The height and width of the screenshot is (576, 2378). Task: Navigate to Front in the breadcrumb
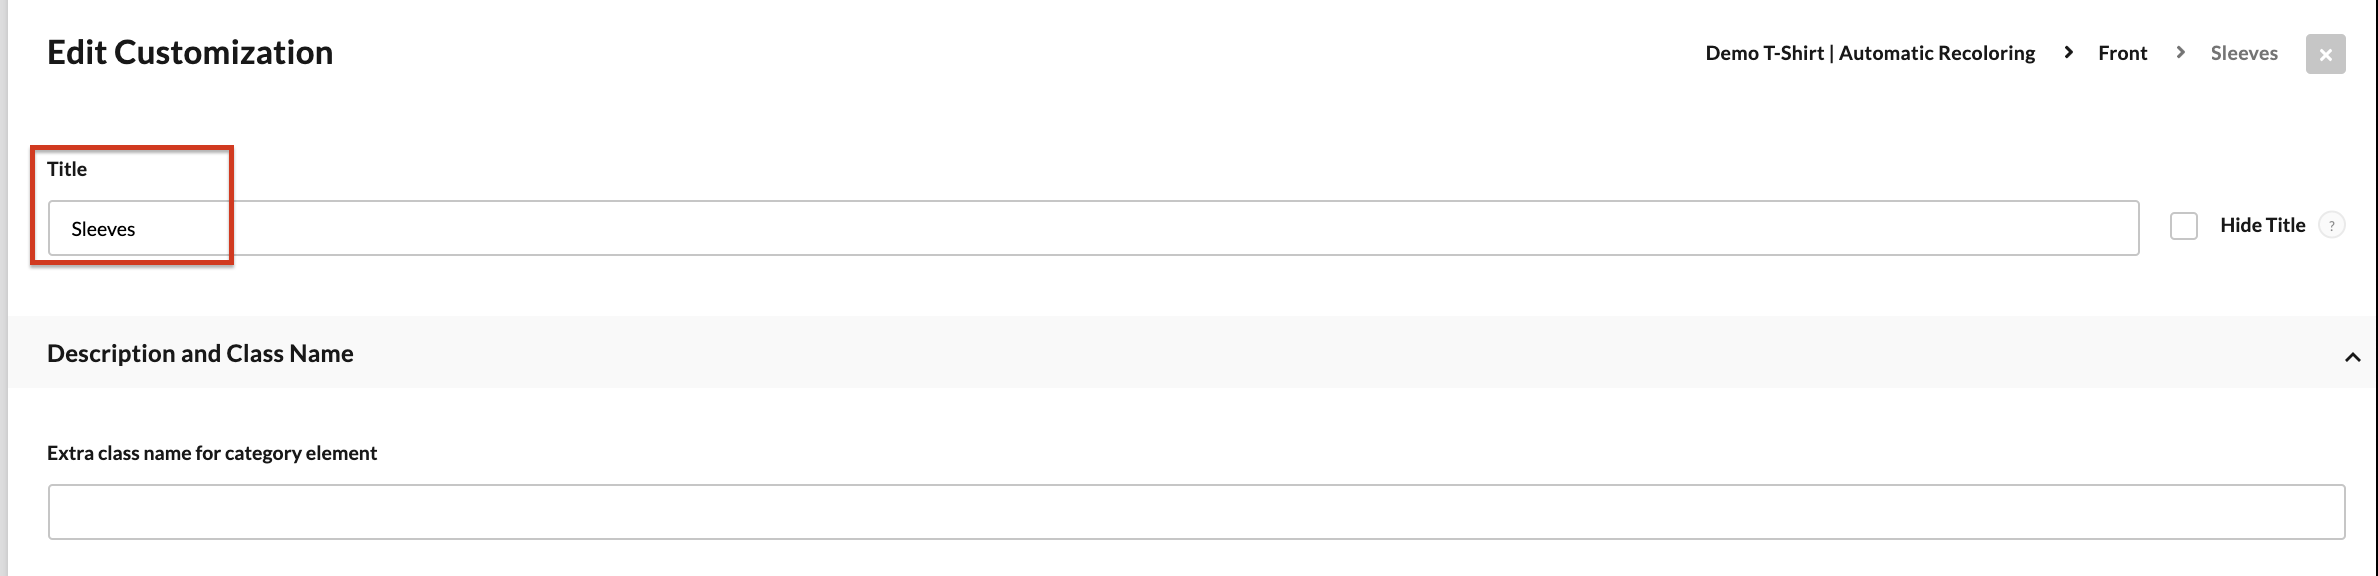(x=2122, y=53)
